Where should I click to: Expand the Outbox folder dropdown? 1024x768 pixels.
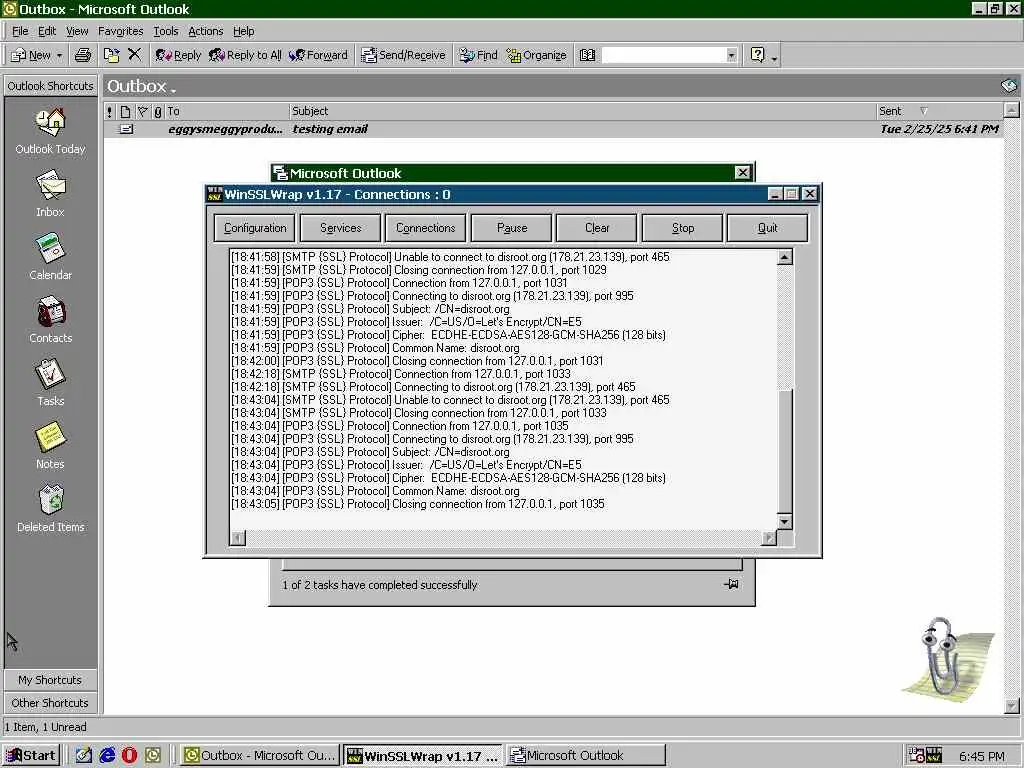click(x=174, y=89)
